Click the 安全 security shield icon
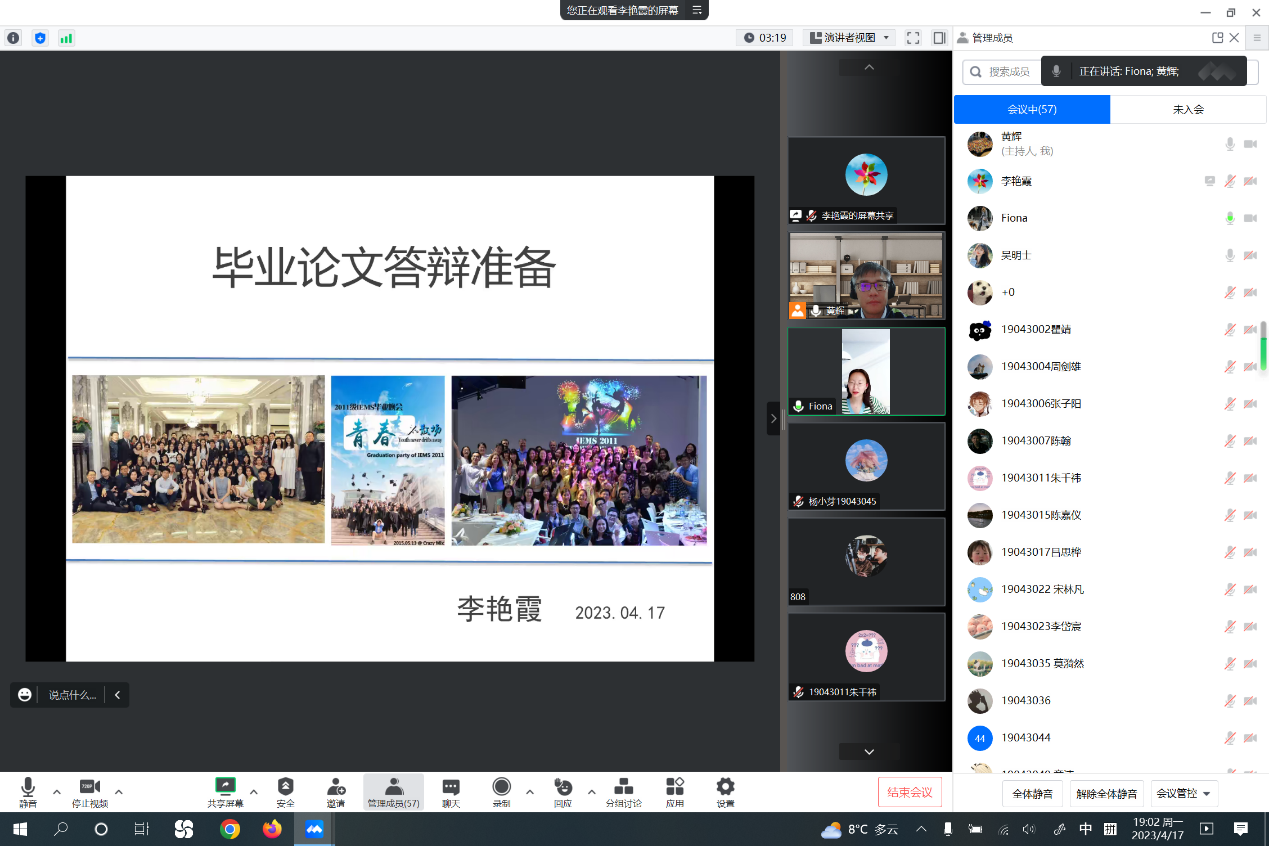The image size is (1269, 846). (x=285, y=788)
